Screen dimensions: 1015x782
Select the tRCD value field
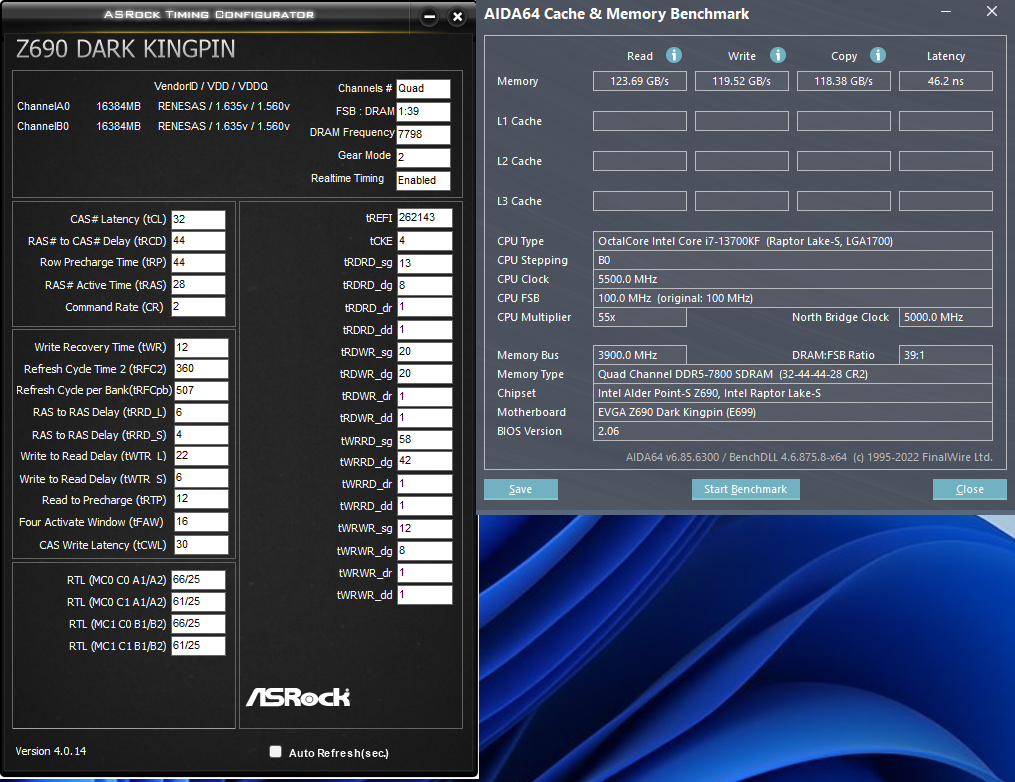click(198, 241)
